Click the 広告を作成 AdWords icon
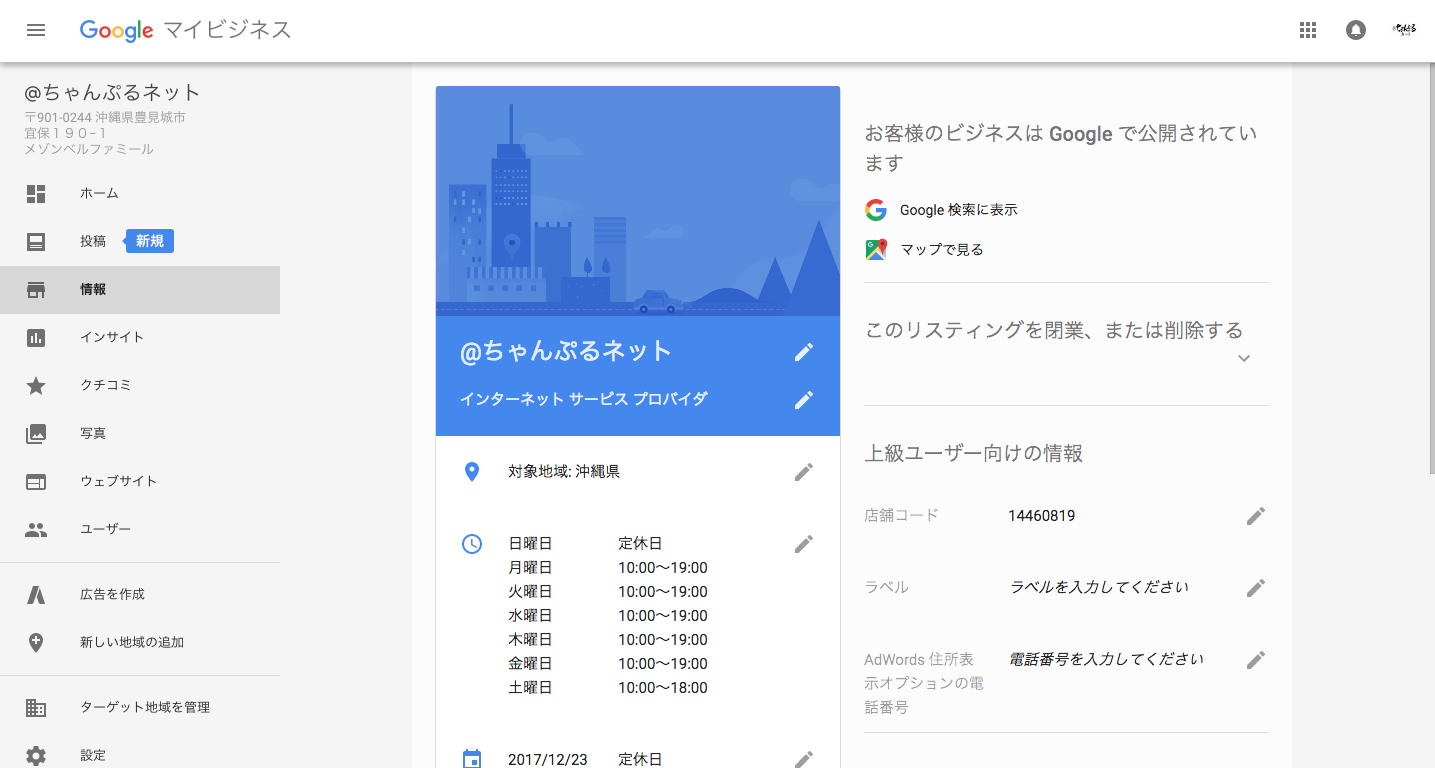 pyautogui.click(x=36, y=594)
